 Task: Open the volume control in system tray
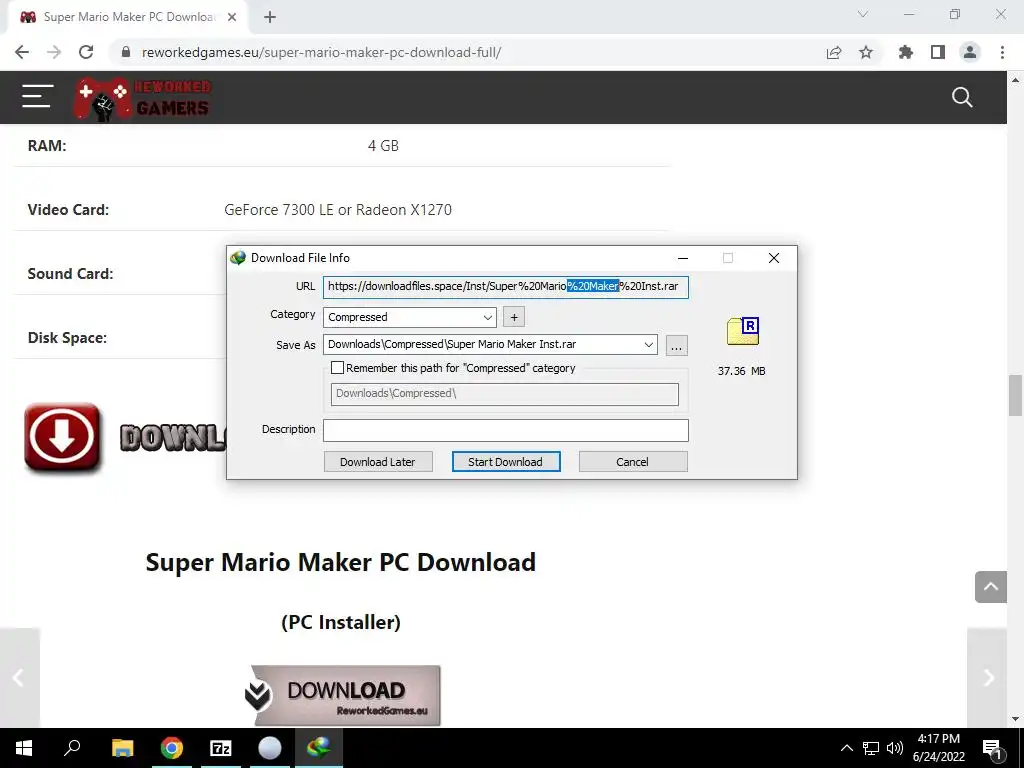(895, 748)
